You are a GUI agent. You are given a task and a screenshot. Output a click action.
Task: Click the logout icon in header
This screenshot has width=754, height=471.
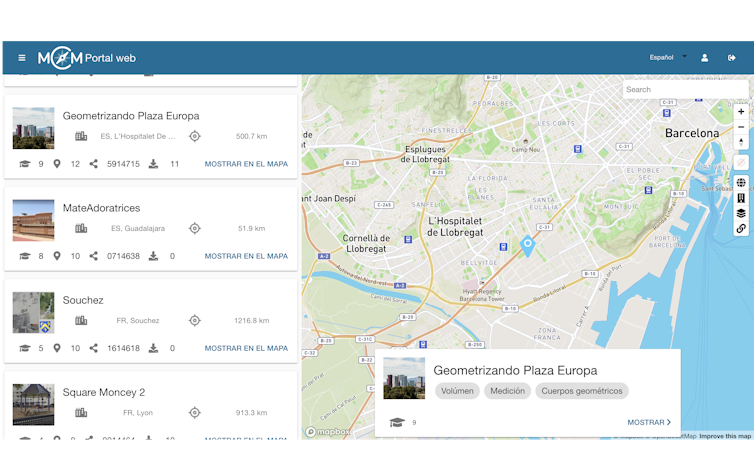[732, 58]
